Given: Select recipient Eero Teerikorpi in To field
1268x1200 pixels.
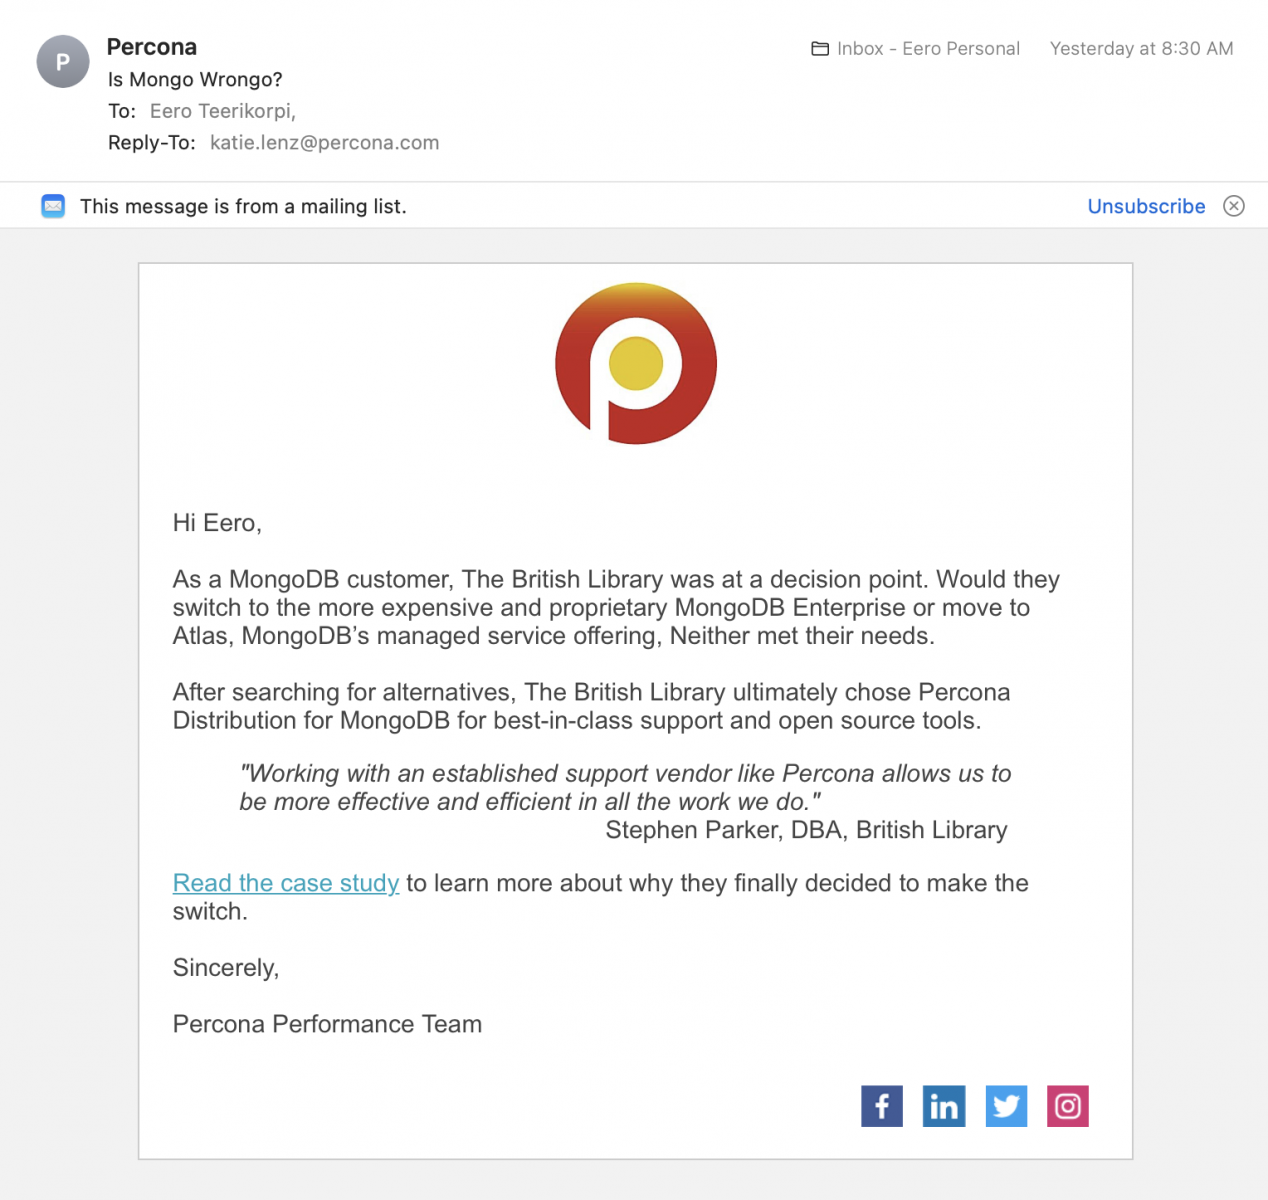Looking at the screenshot, I should click(x=222, y=111).
